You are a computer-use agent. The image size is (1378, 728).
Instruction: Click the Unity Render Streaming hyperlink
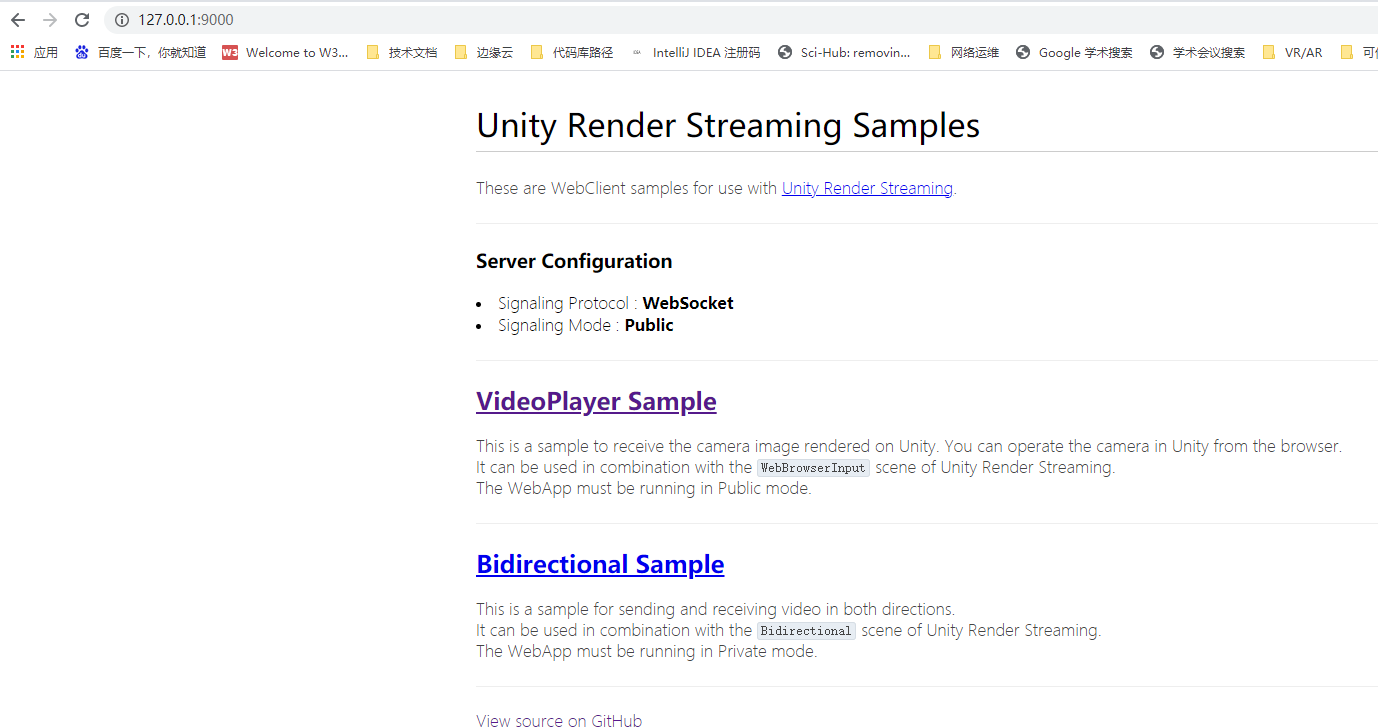coord(866,188)
